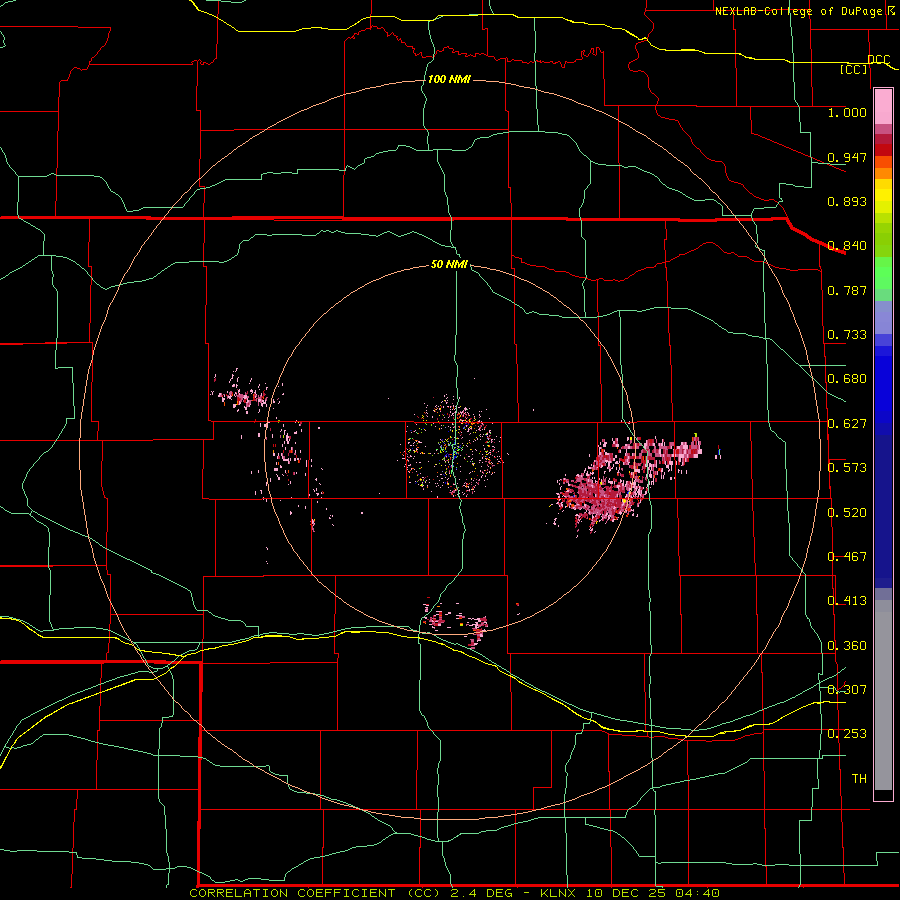Select the 0.467 scale value

click(x=847, y=557)
